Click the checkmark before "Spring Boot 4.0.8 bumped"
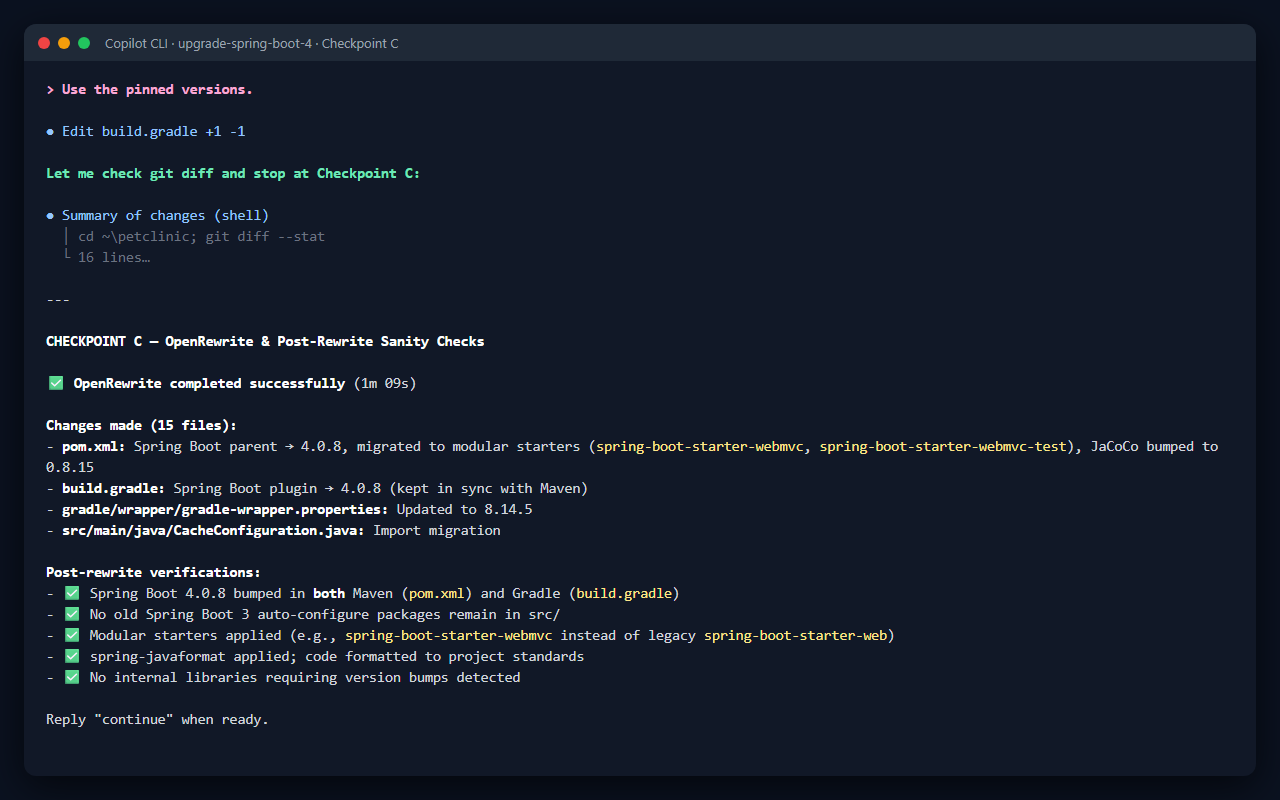The height and width of the screenshot is (800, 1280). click(x=72, y=593)
